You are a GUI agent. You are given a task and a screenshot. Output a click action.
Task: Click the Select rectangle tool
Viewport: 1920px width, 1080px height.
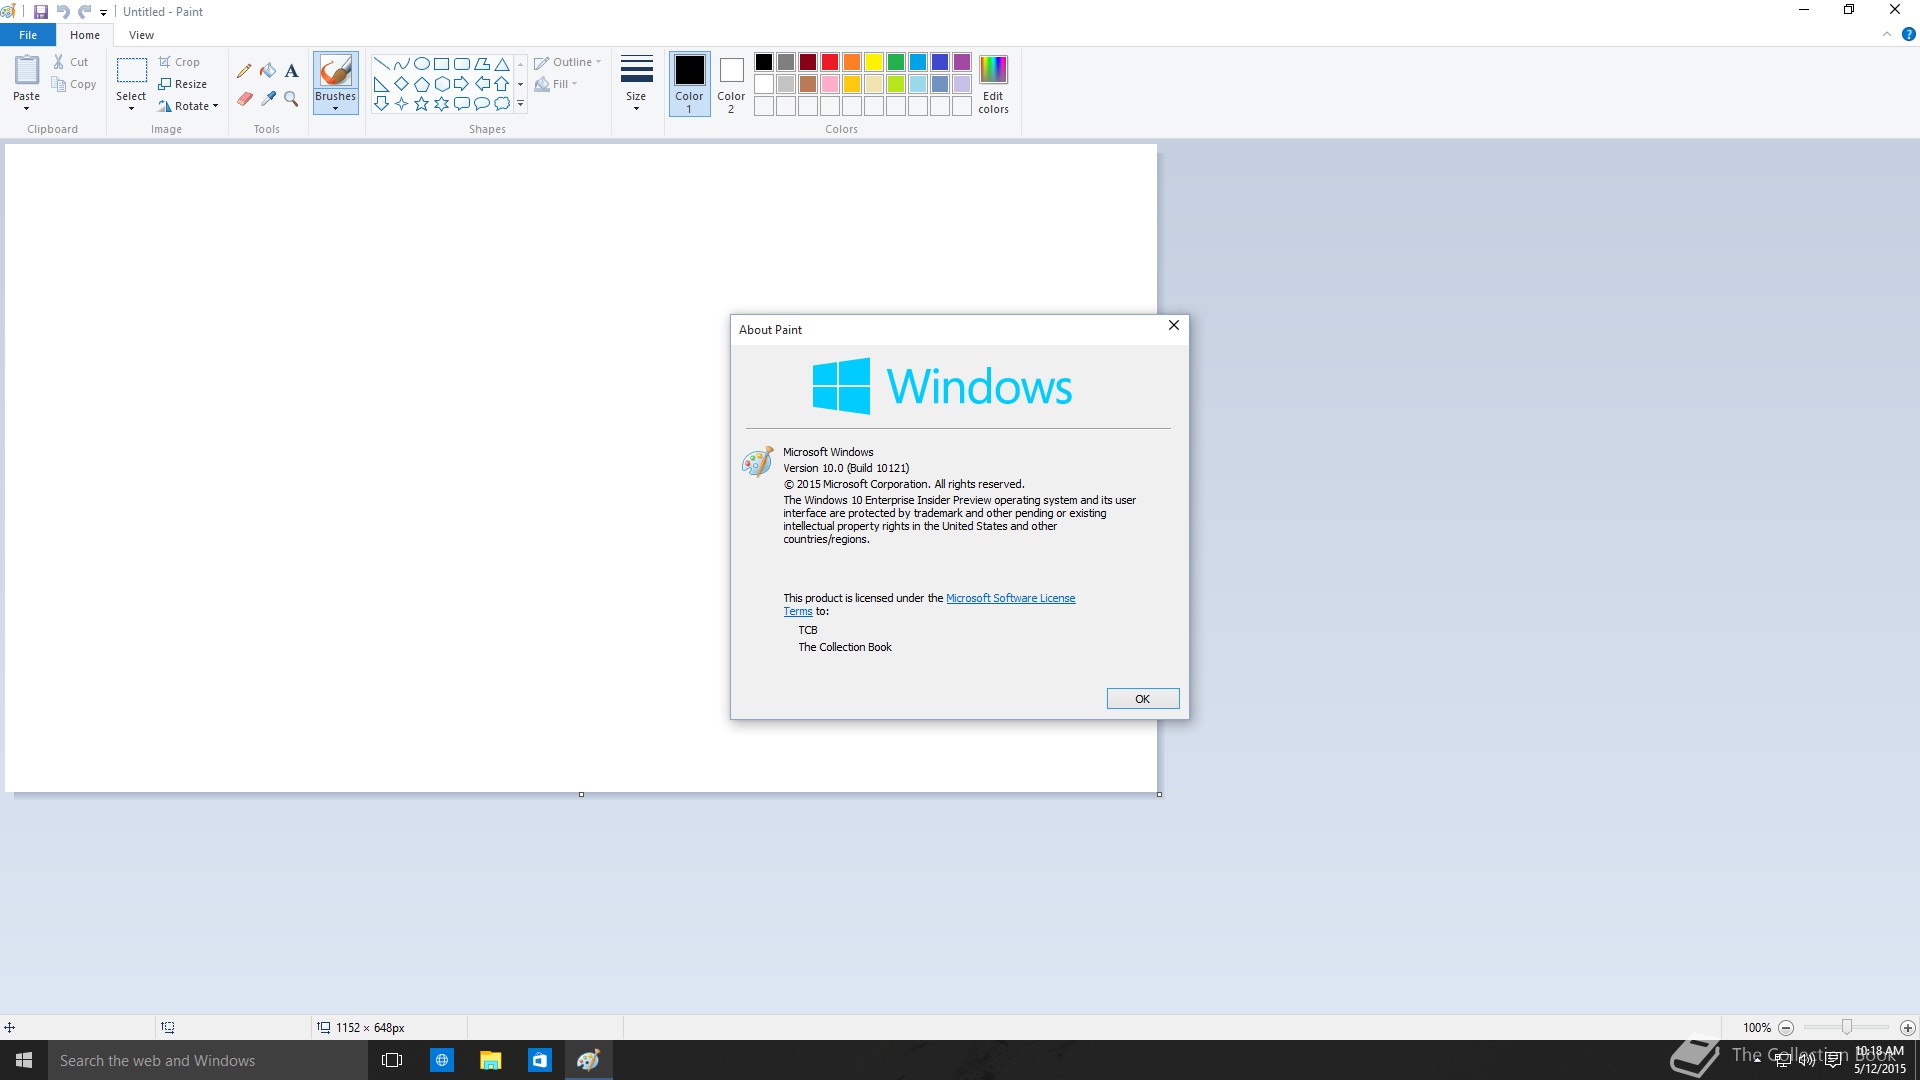[x=131, y=71]
